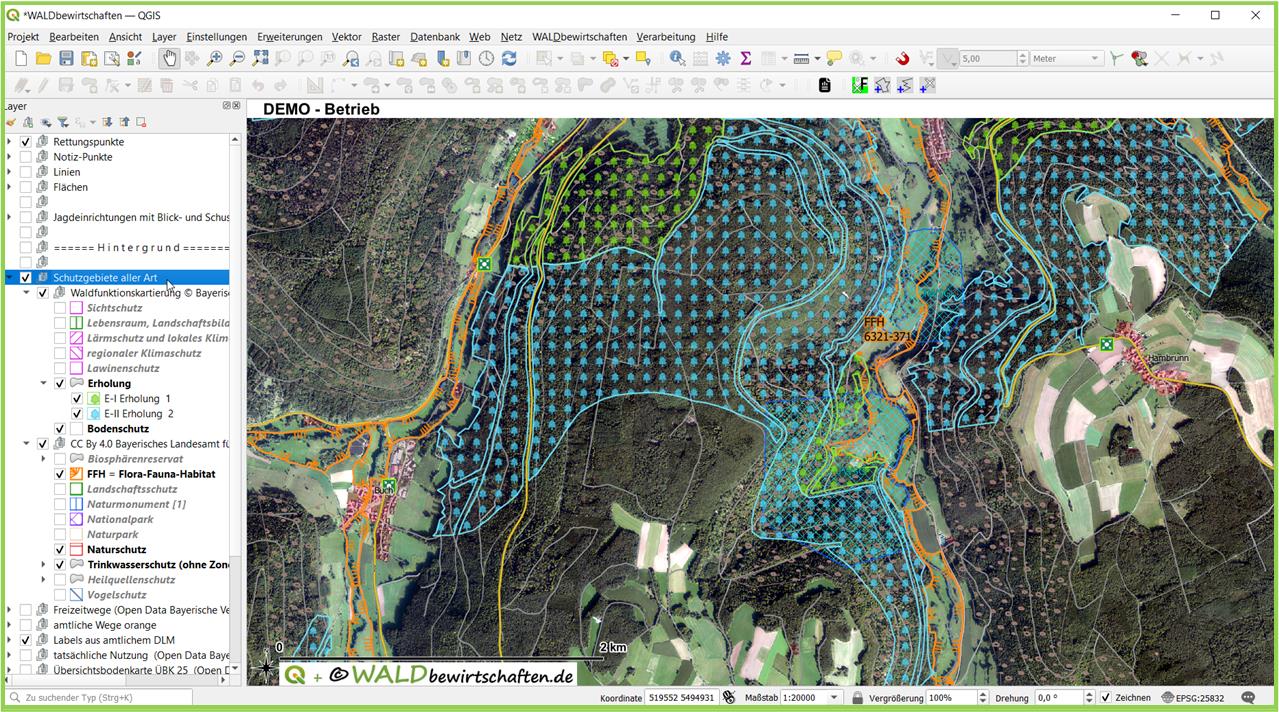Click the Refresh map icon
Screen dimensions: 1279x712
(509, 59)
